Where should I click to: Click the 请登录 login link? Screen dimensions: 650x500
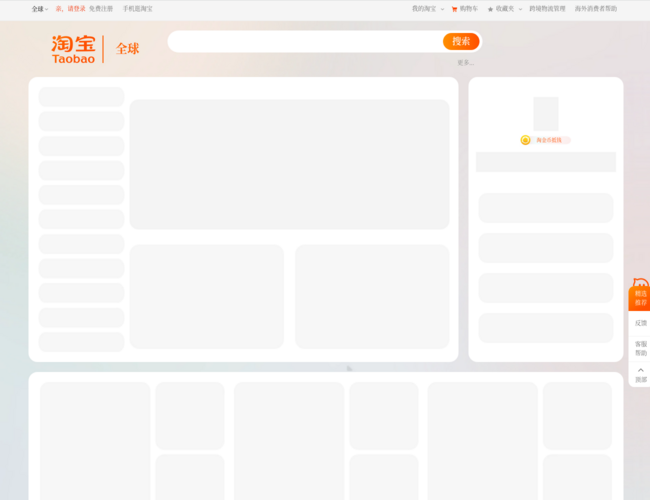click(x=76, y=9)
